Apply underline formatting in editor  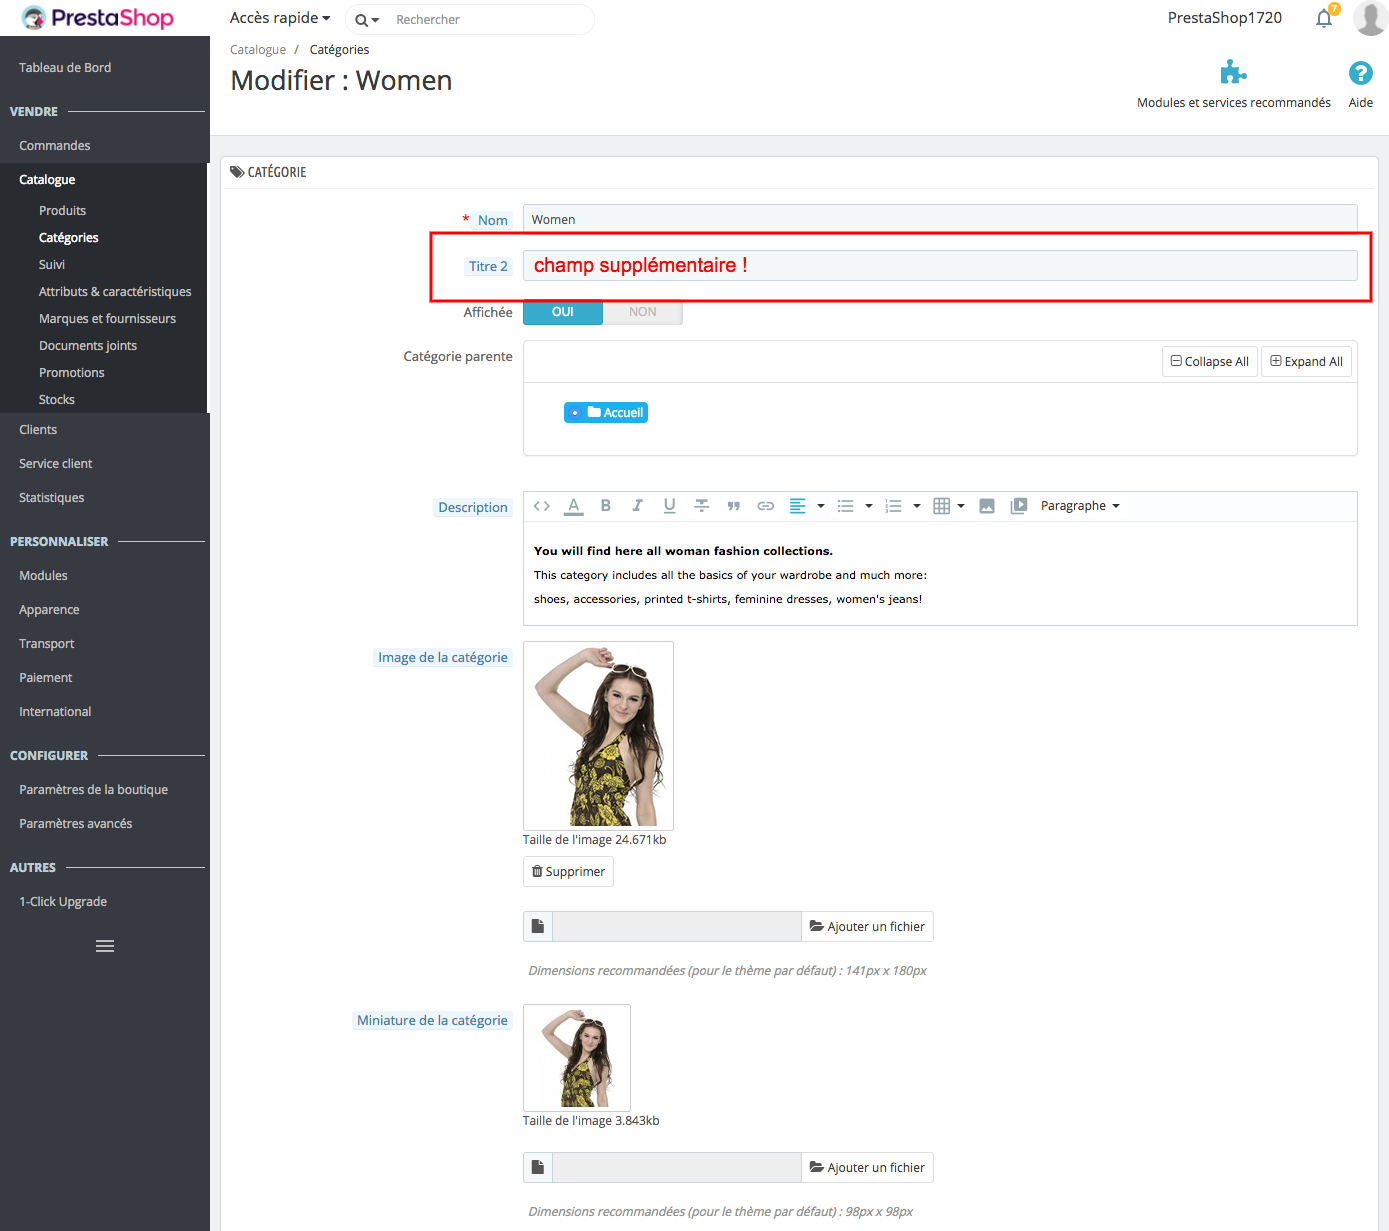point(669,506)
